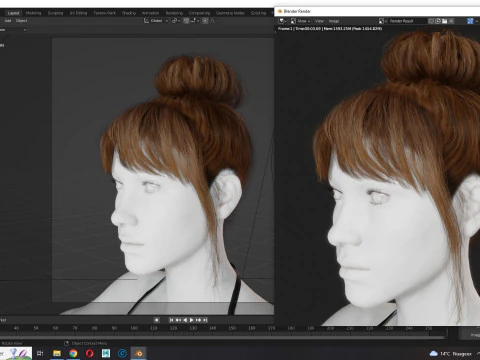The width and height of the screenshot is (480, 360).
Task: Jump to the start frame in timeline
Action: point(171,320)
